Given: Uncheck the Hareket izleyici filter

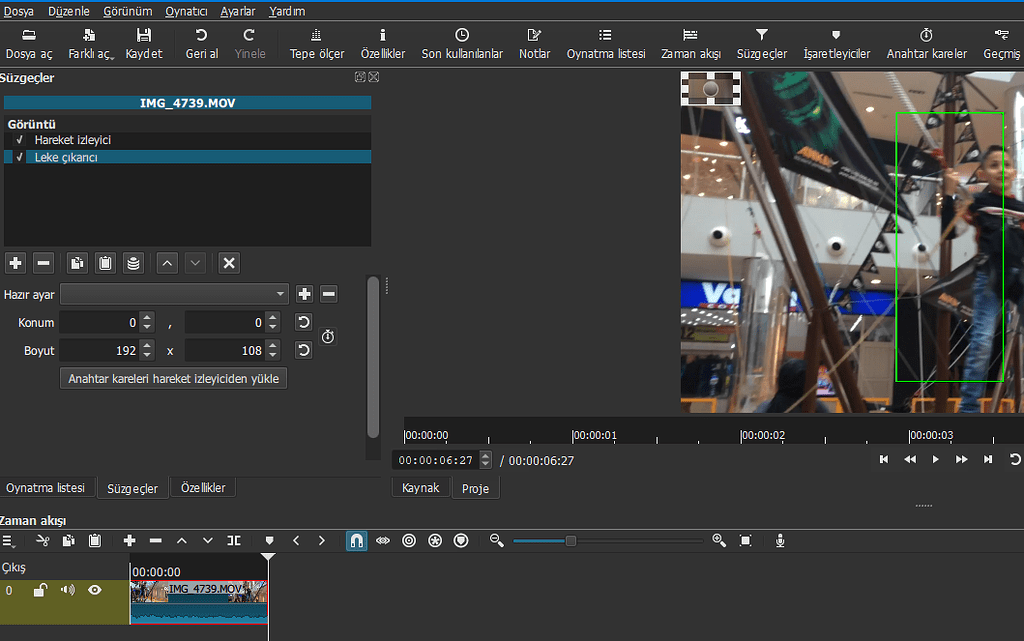Looking at the screenshot, I should [20, 140].
